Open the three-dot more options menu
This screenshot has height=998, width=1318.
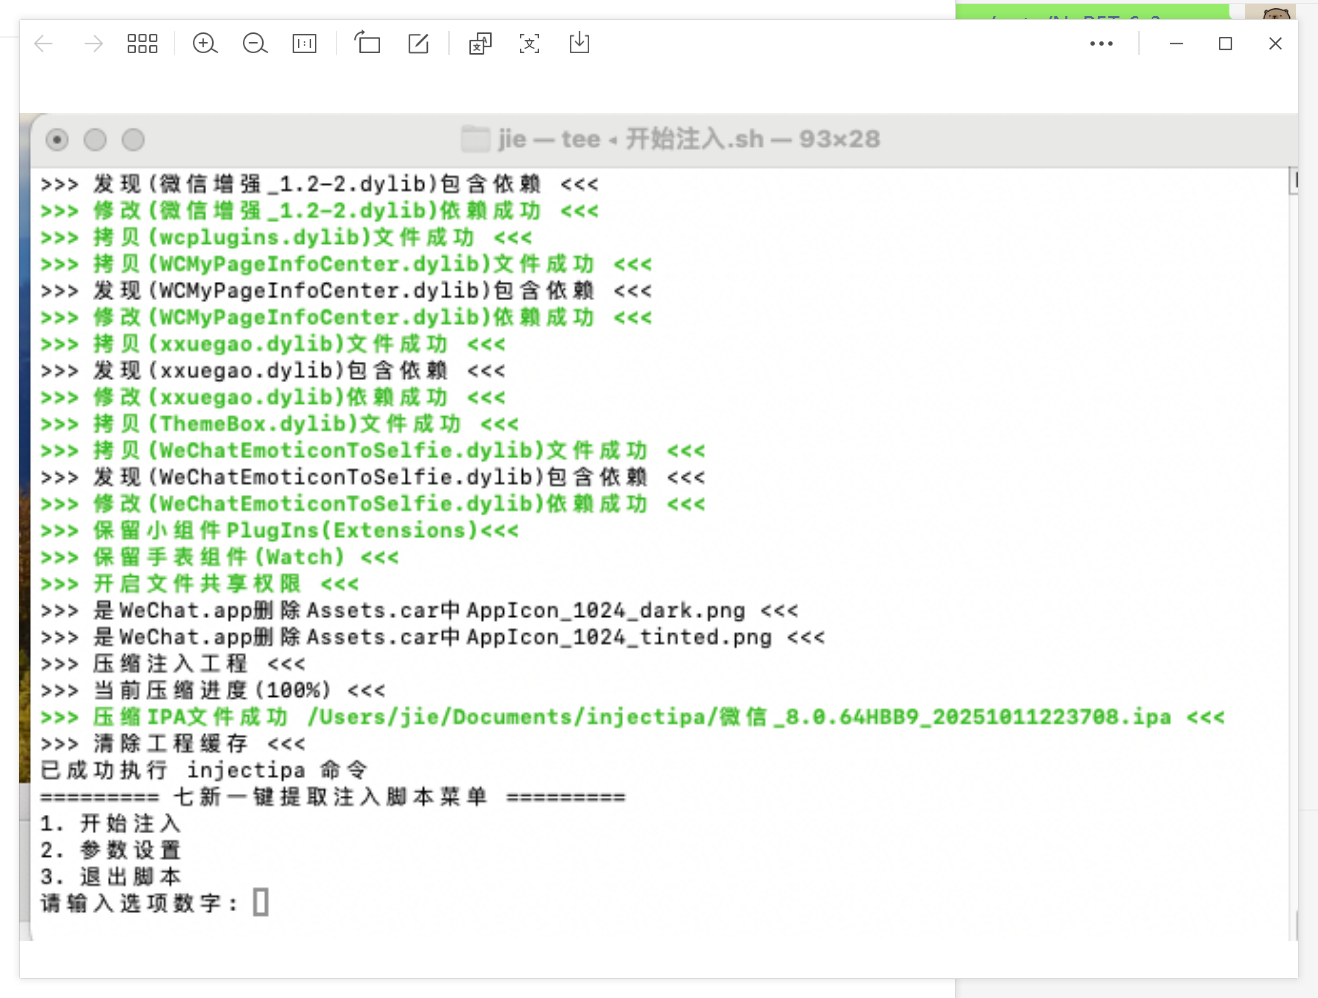click(x=1101, y=43)
